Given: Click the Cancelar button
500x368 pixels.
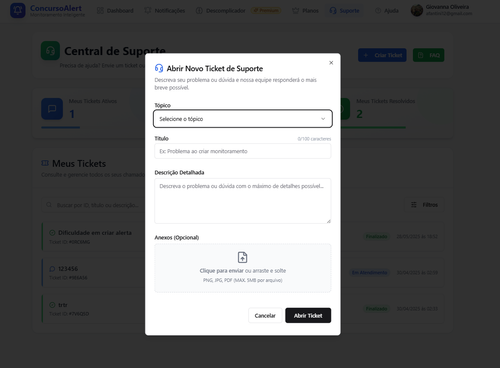Looking at the screenshot, I should pos(265,315).
